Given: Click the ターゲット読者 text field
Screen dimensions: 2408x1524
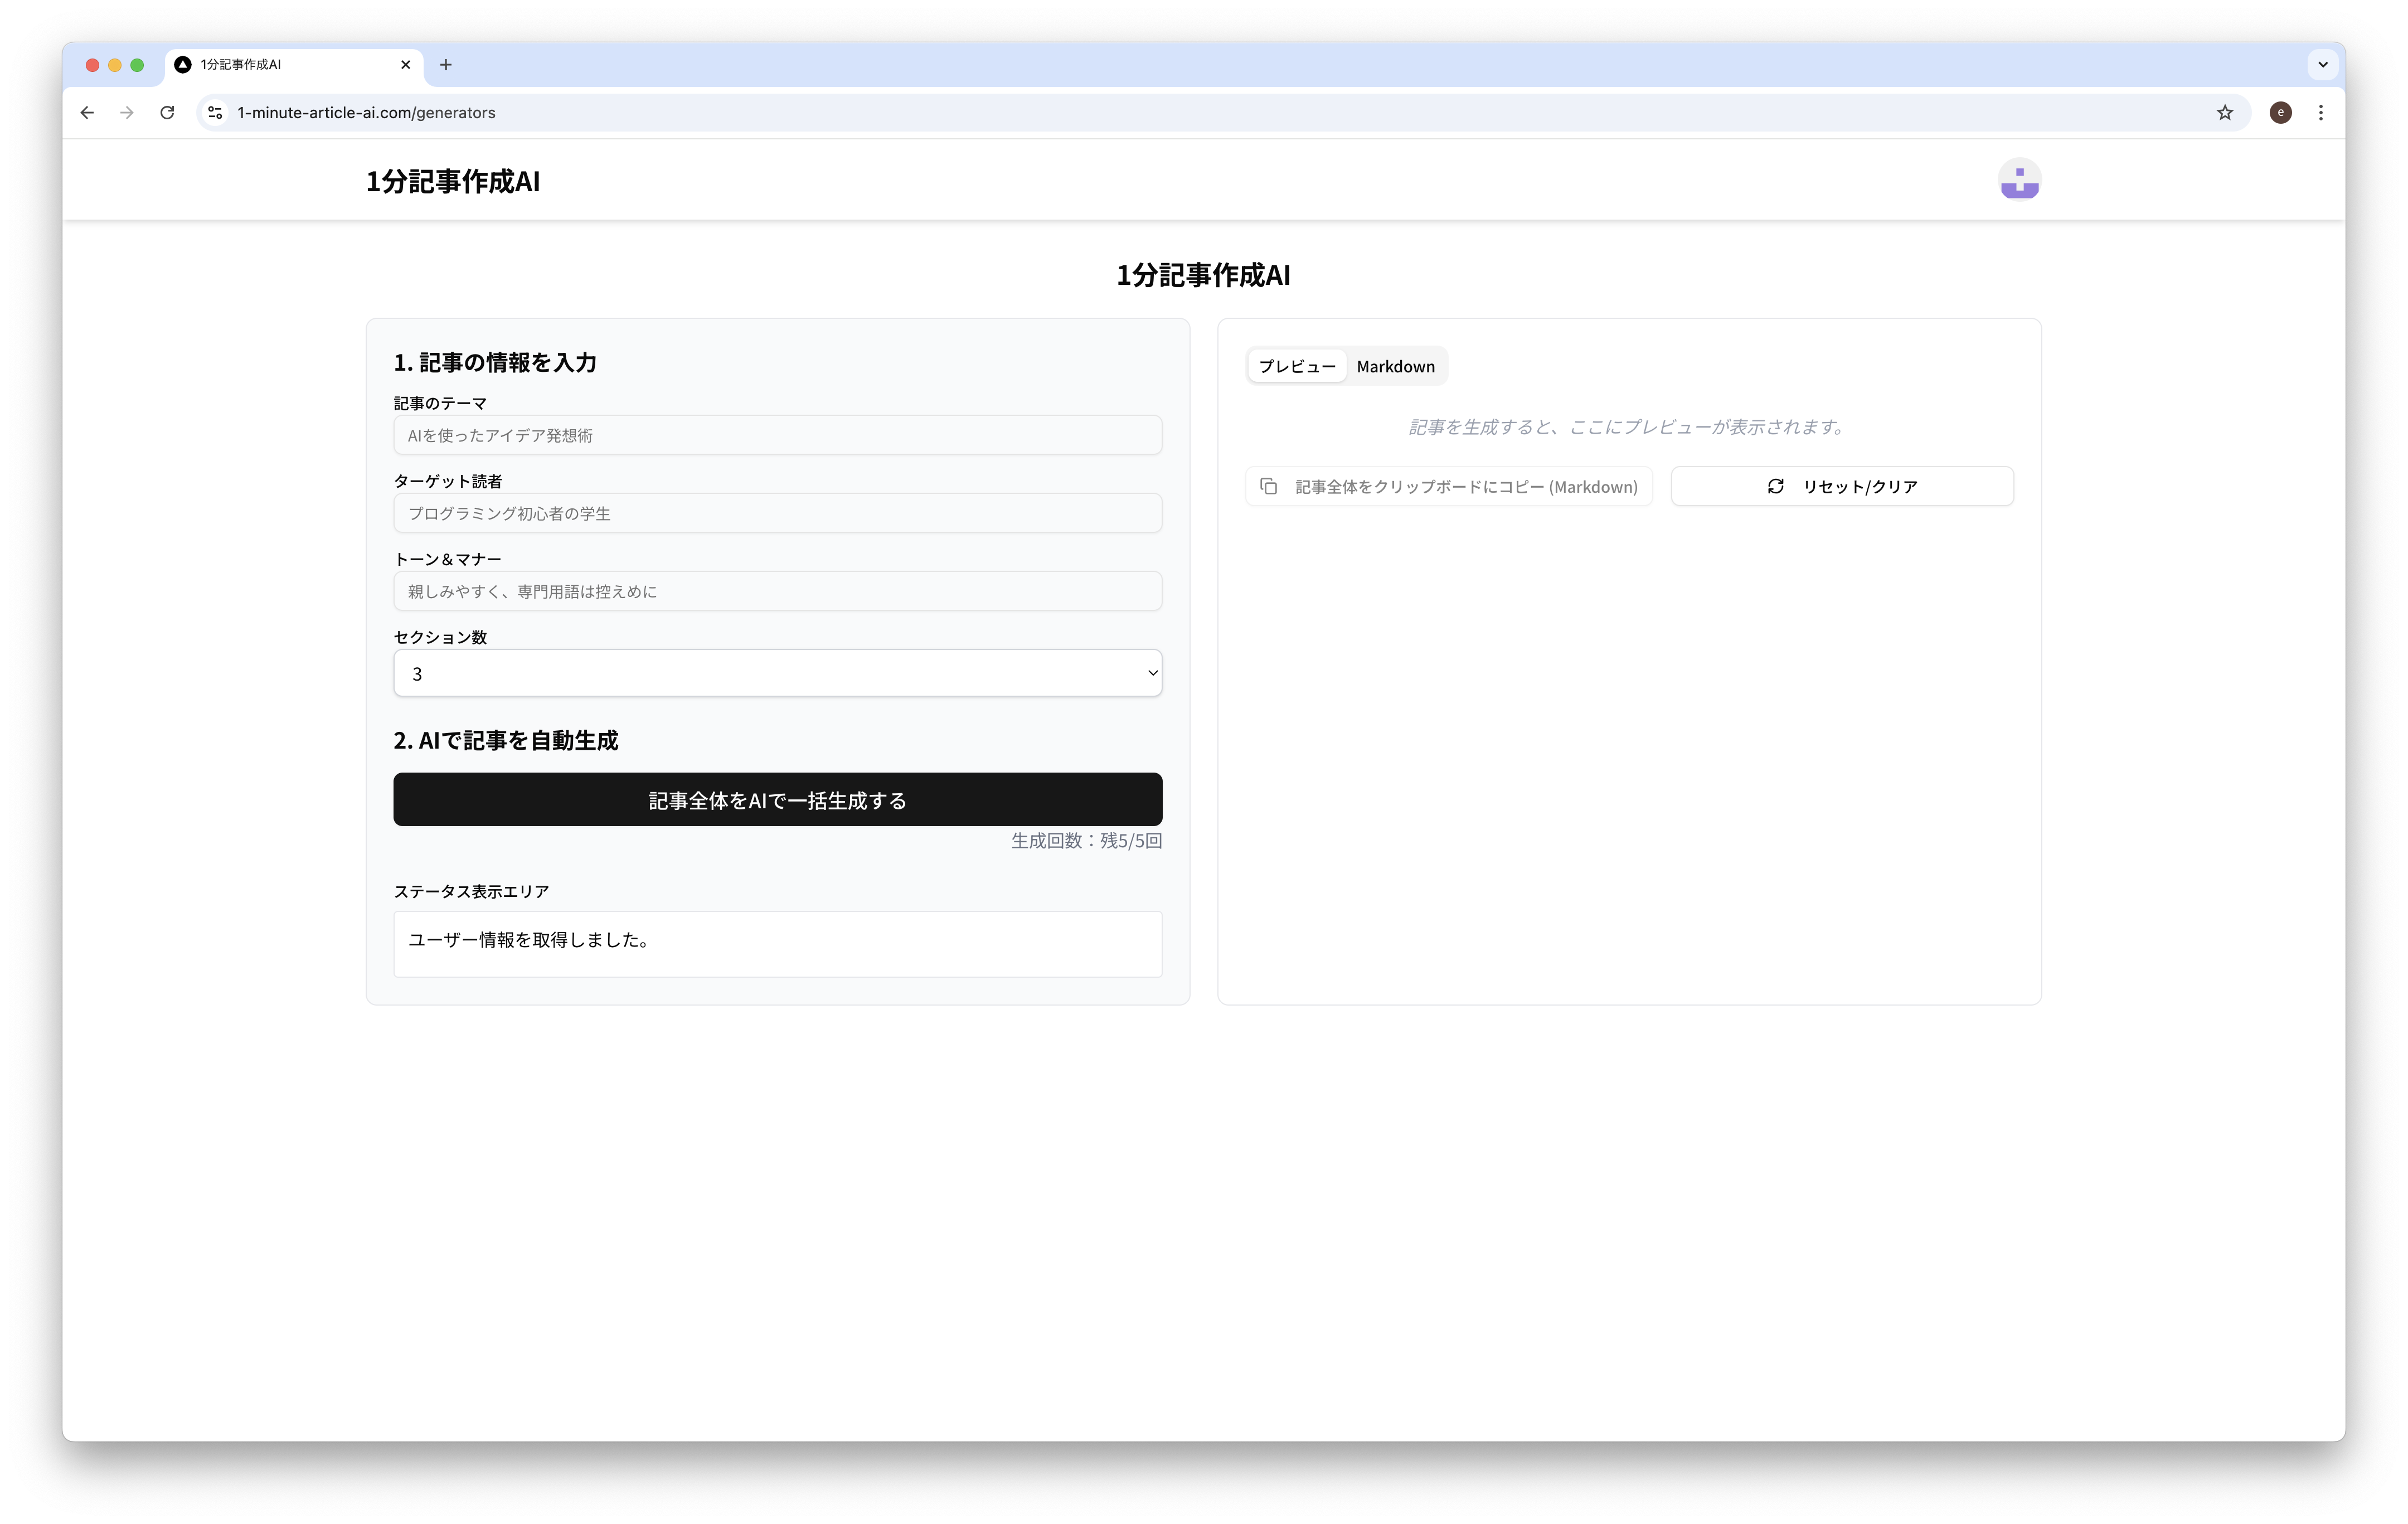Looking at the screenshot, I should (x=777, y=513).
